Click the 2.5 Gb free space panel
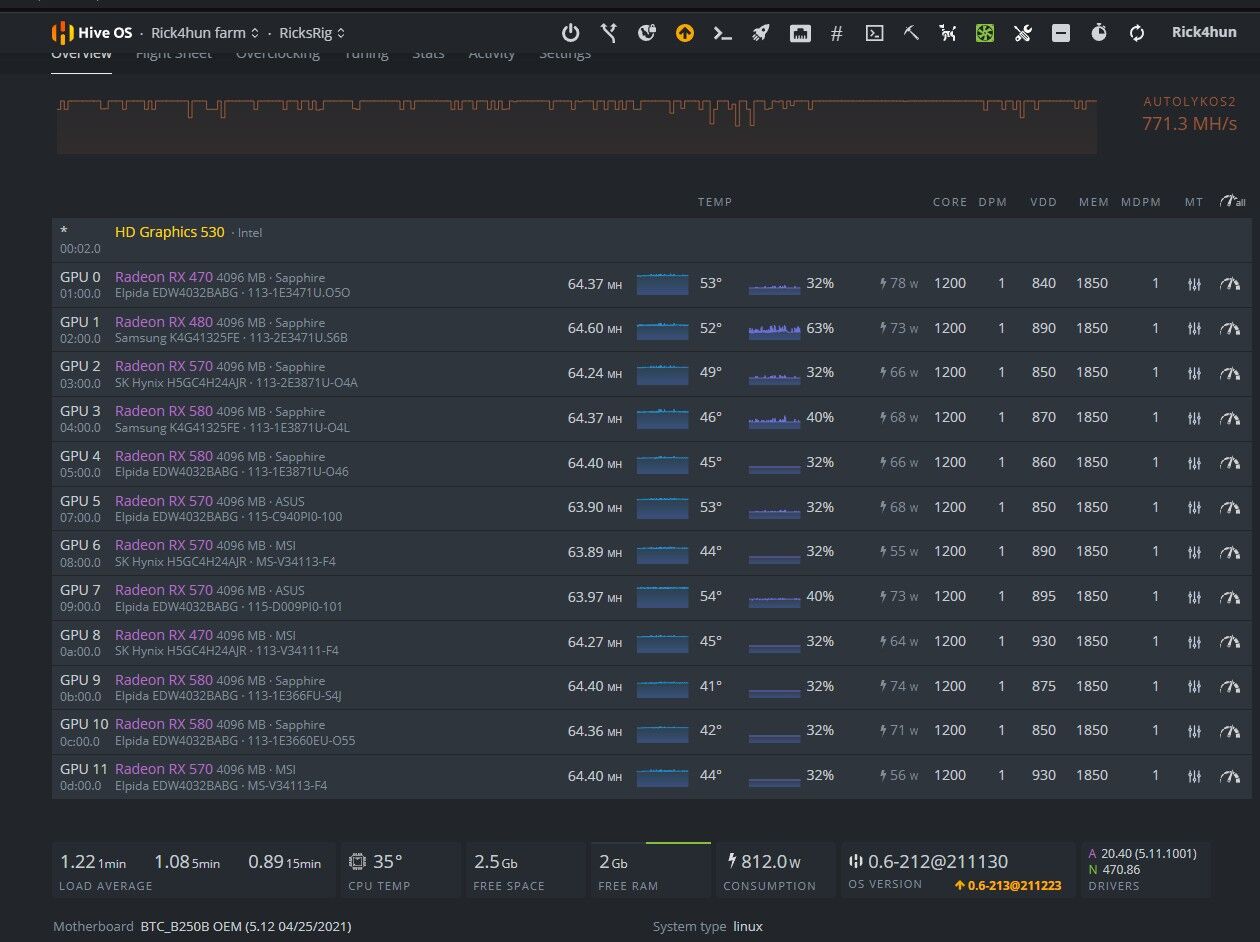 pos(526,870)
